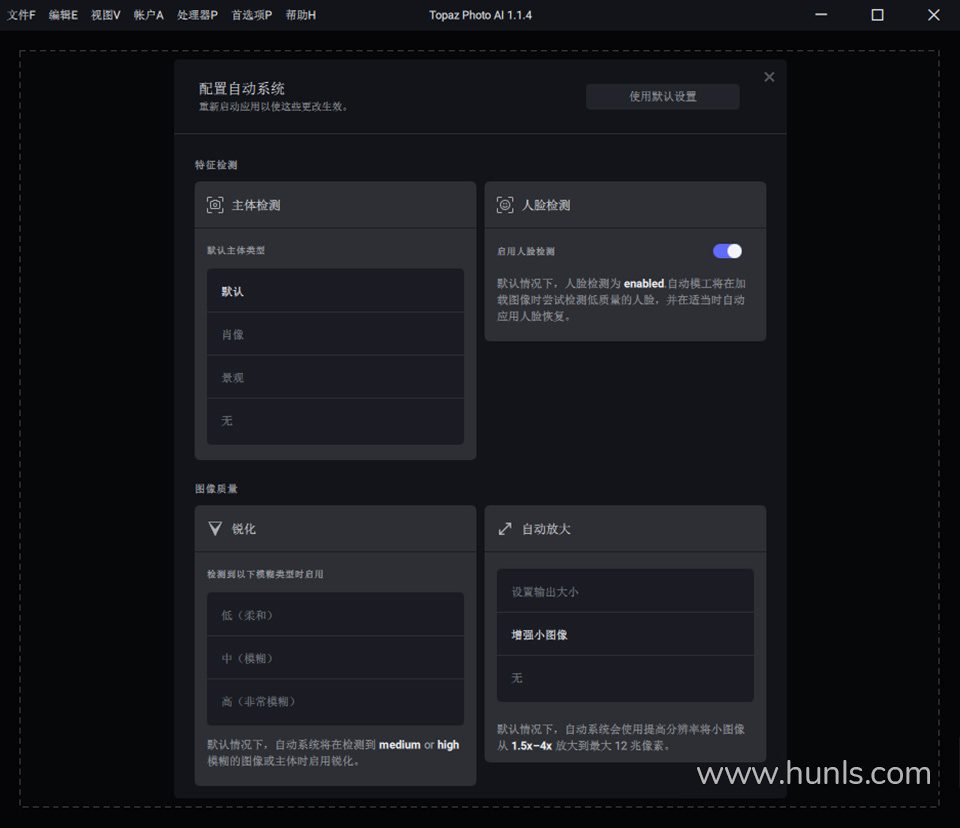Screen dimensions: 960x828
Task: Click the 锐化 sharpen triangle icon
Action: (x=215, y=529)
